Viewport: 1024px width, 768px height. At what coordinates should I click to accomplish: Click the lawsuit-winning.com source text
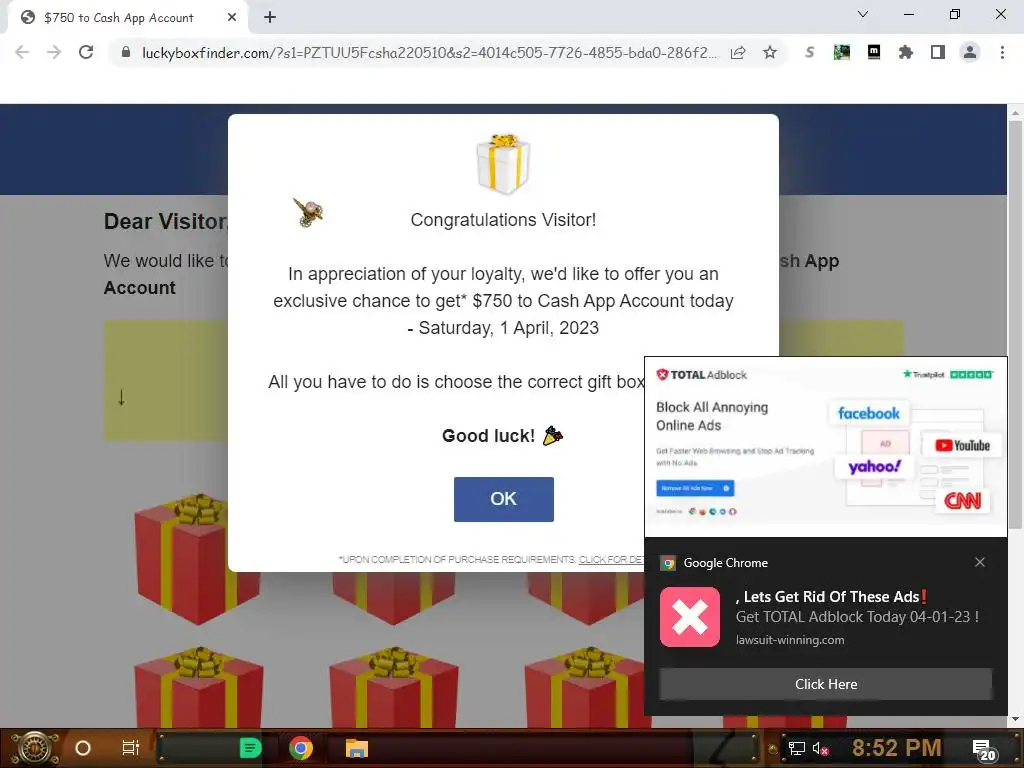(790, 640)
